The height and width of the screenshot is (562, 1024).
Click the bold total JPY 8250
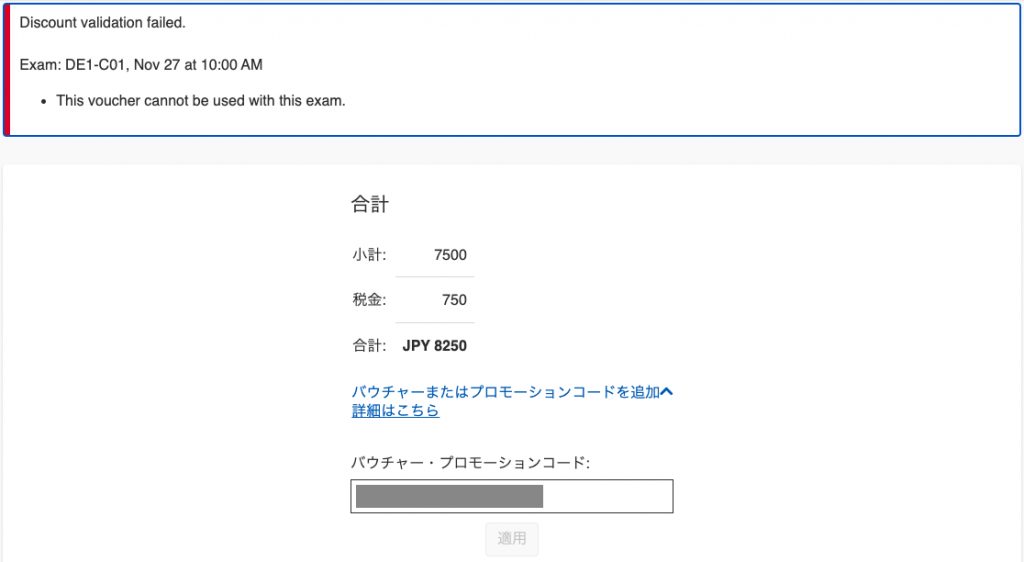click(434, 346)
